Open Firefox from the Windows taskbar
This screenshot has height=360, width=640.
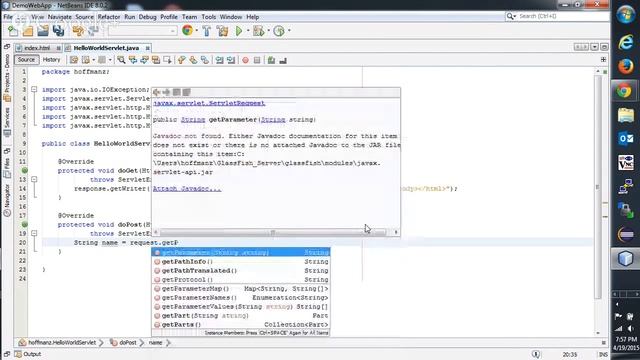pos(625,66)
